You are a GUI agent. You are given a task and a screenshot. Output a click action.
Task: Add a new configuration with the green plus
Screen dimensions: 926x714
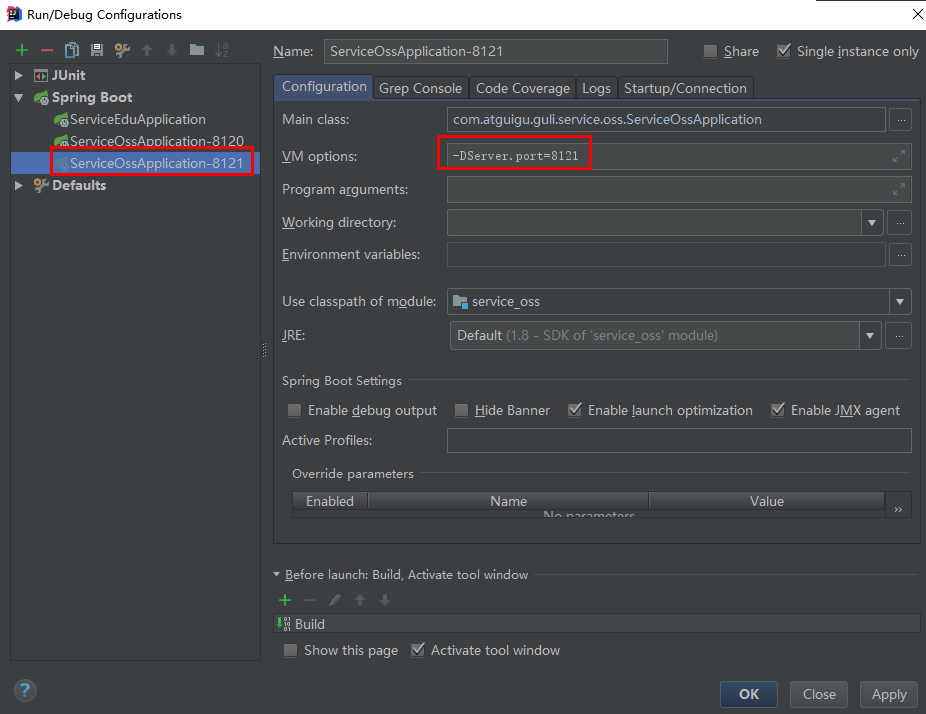click(22, 50)
